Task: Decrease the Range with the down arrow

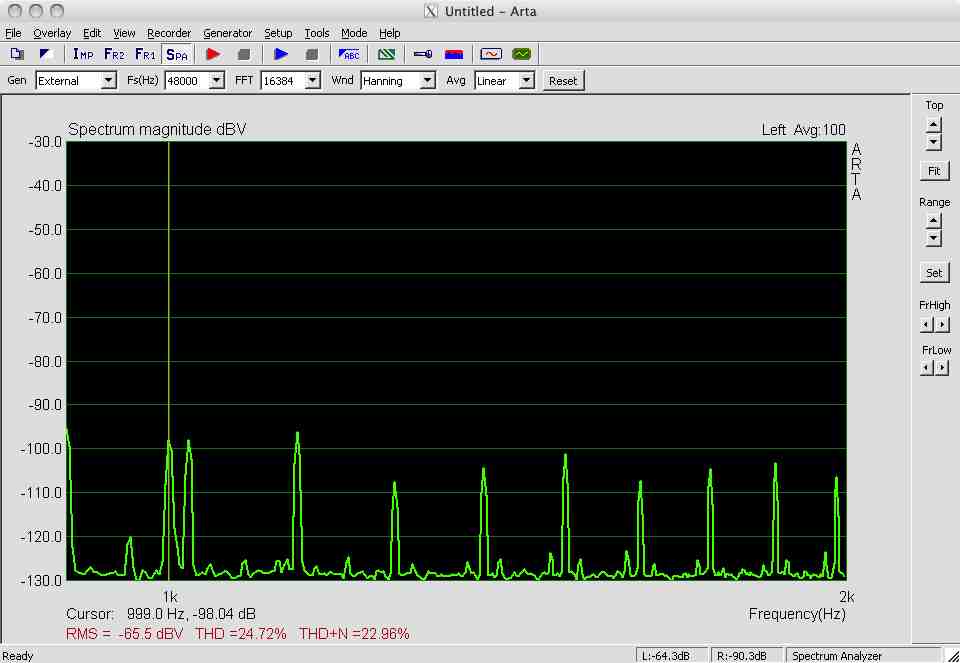Action: (934, 238)
